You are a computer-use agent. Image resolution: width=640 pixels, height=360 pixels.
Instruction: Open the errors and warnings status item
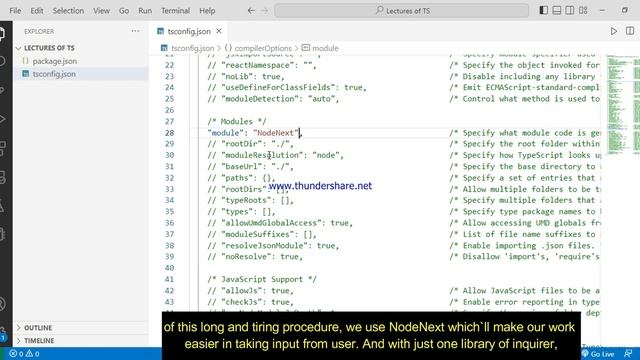[x=24, y=353]
